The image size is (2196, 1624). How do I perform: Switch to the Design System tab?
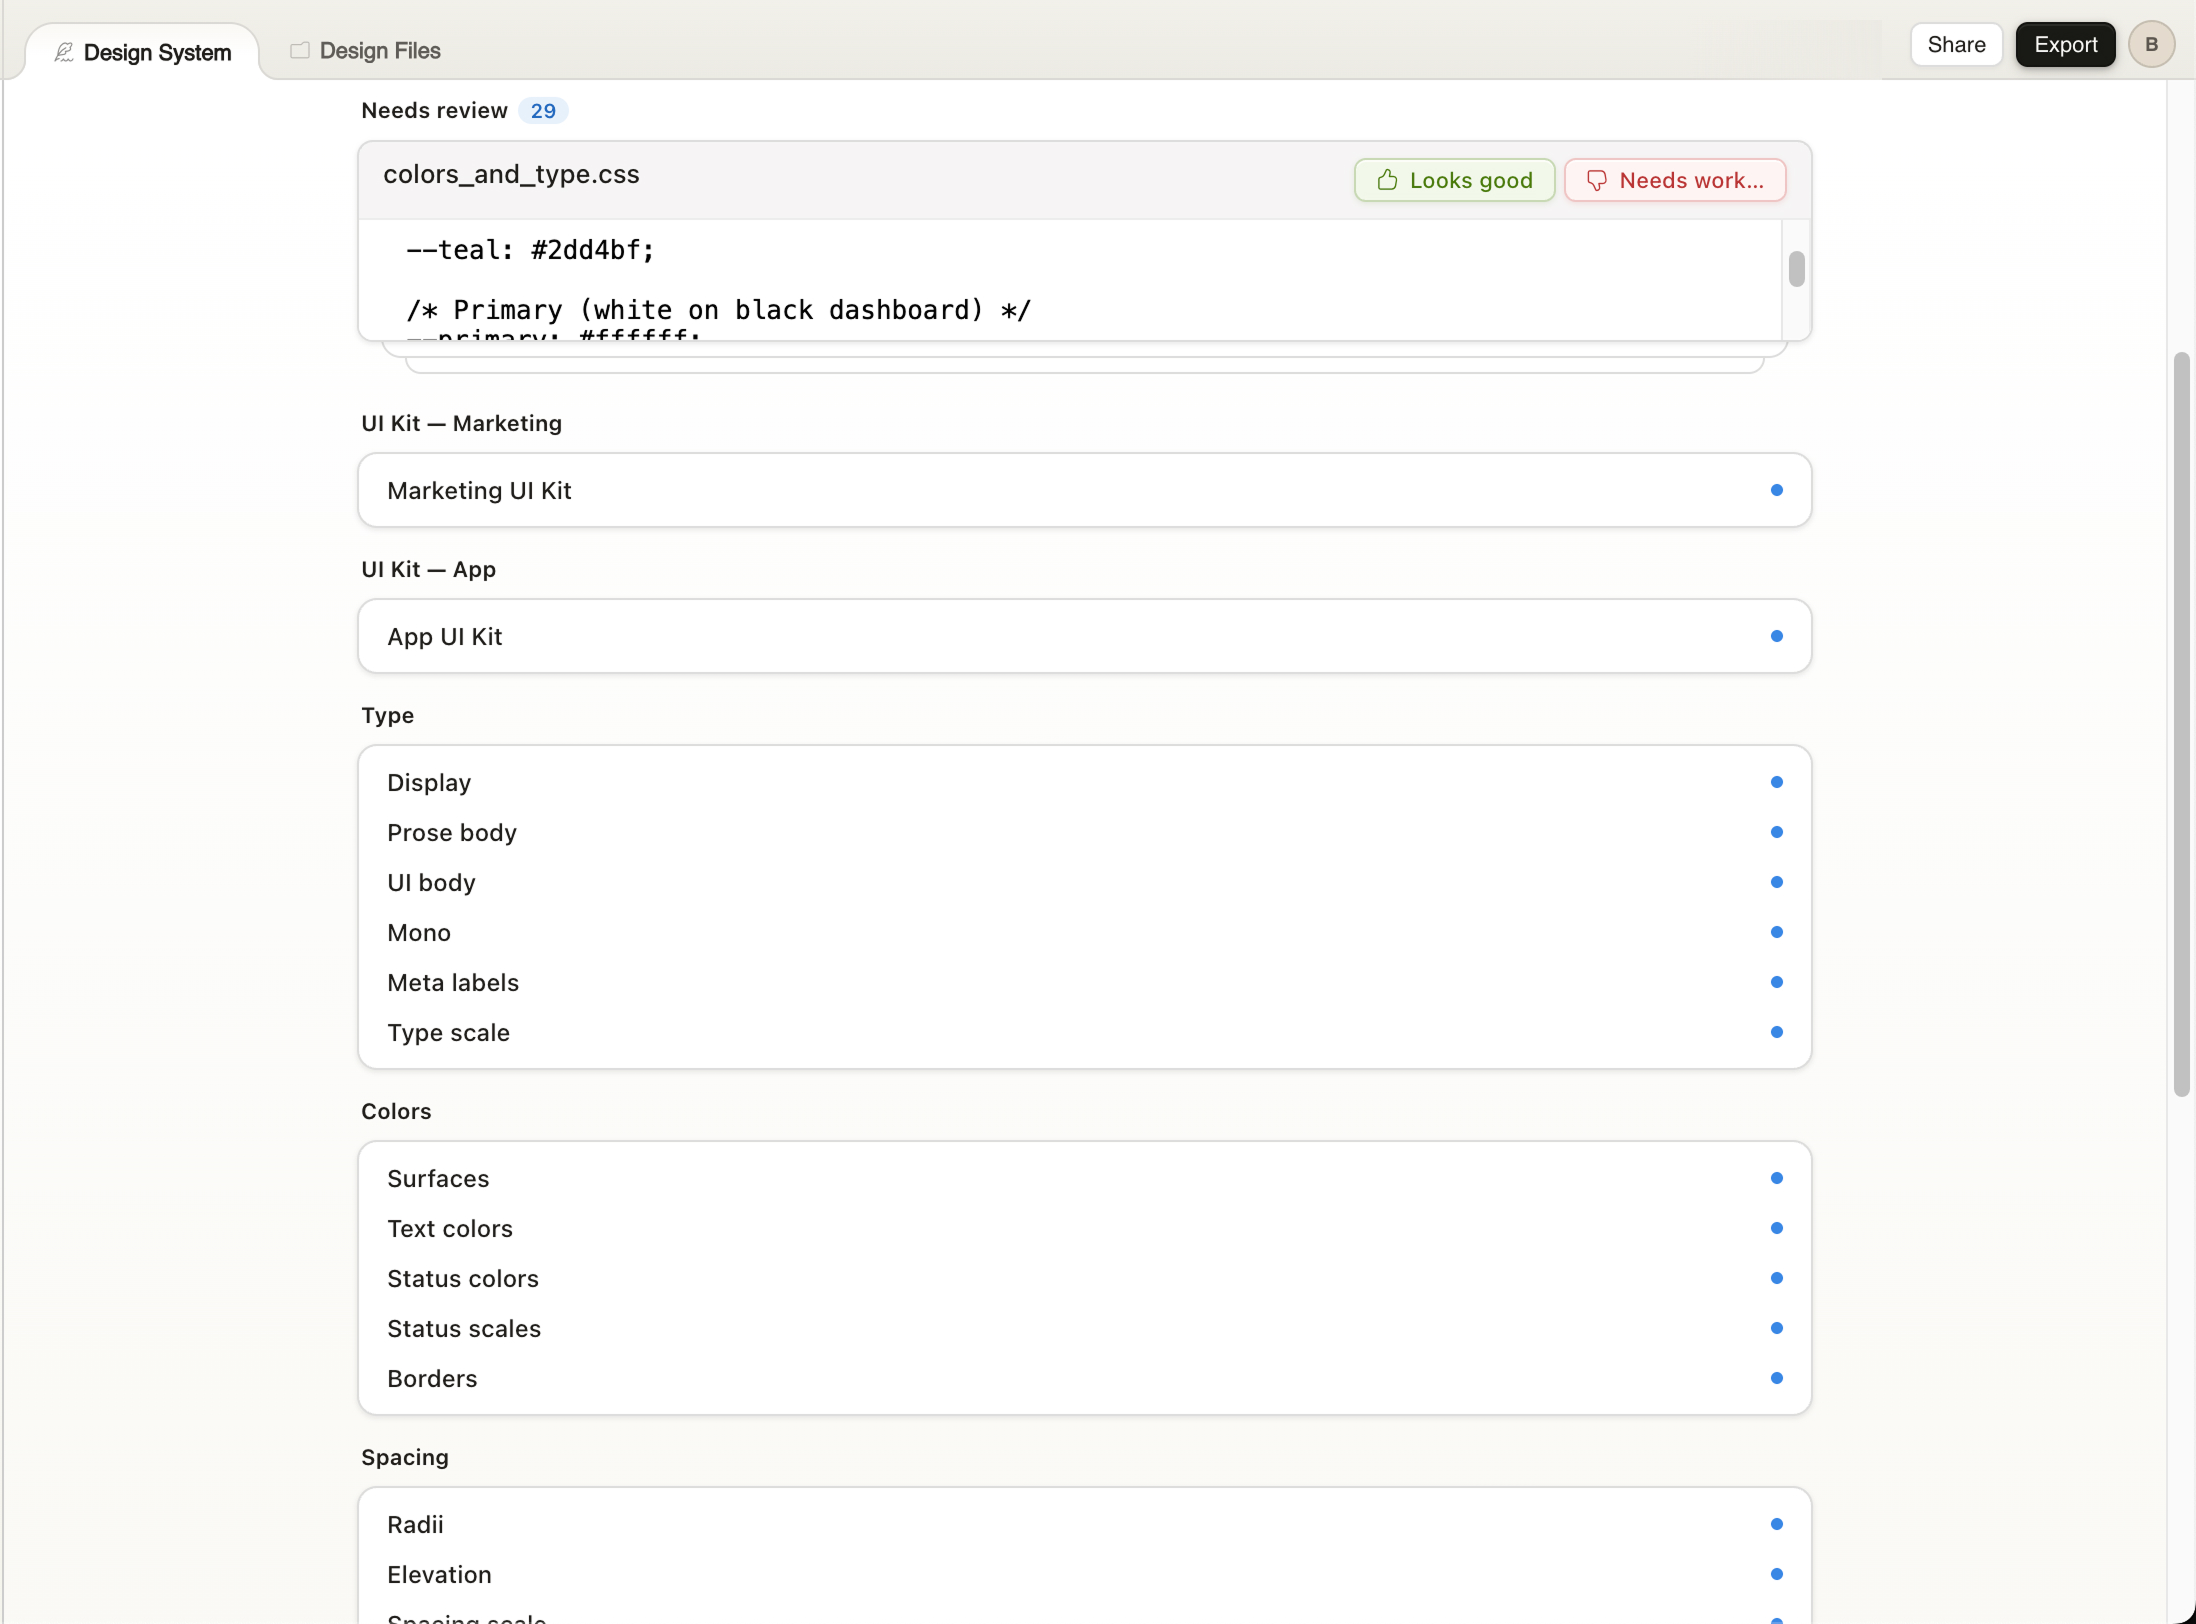tap(142, 52)
